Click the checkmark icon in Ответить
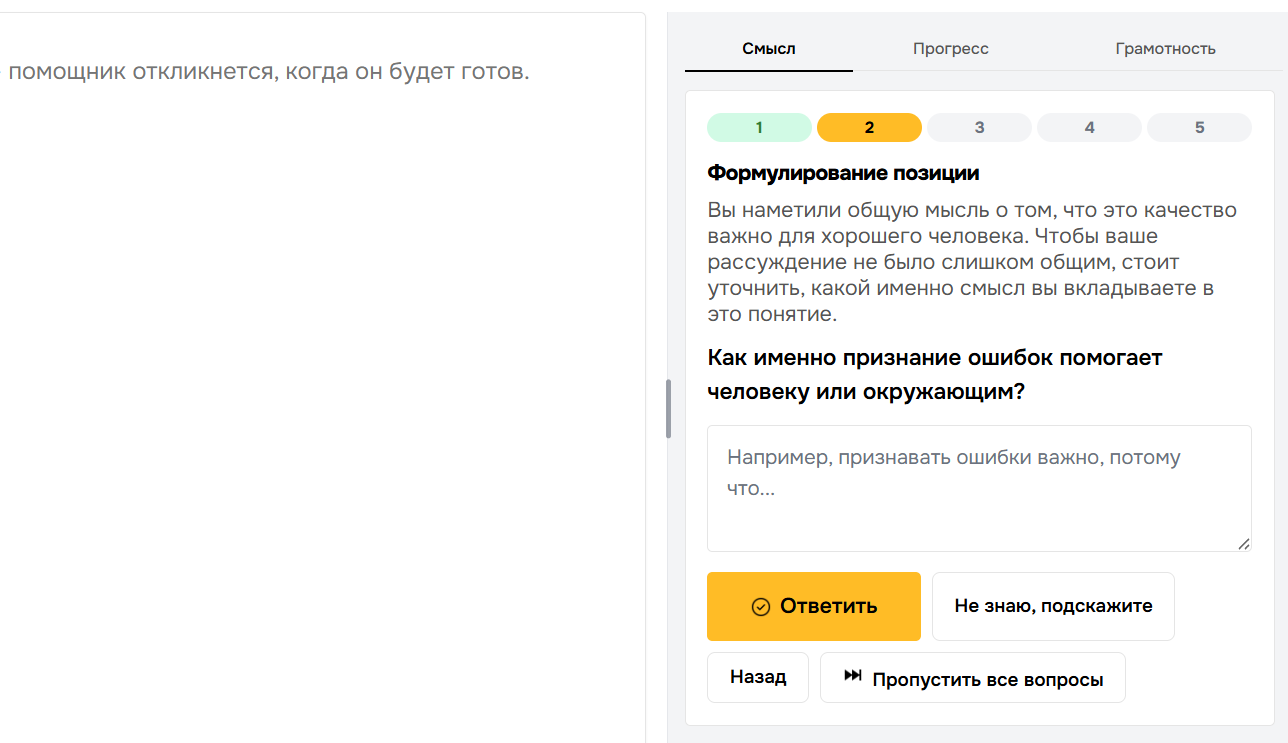1288x743 pixels. [x=761, y=607]
